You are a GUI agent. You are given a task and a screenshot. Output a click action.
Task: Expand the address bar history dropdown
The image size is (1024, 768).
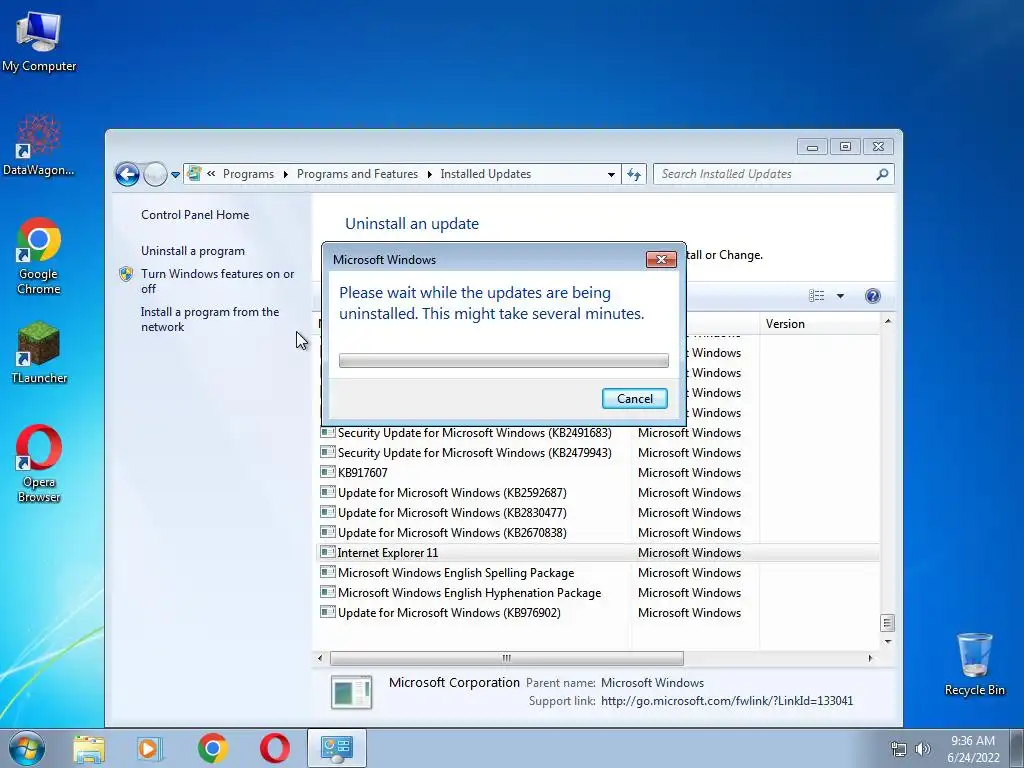pos(611,174)
